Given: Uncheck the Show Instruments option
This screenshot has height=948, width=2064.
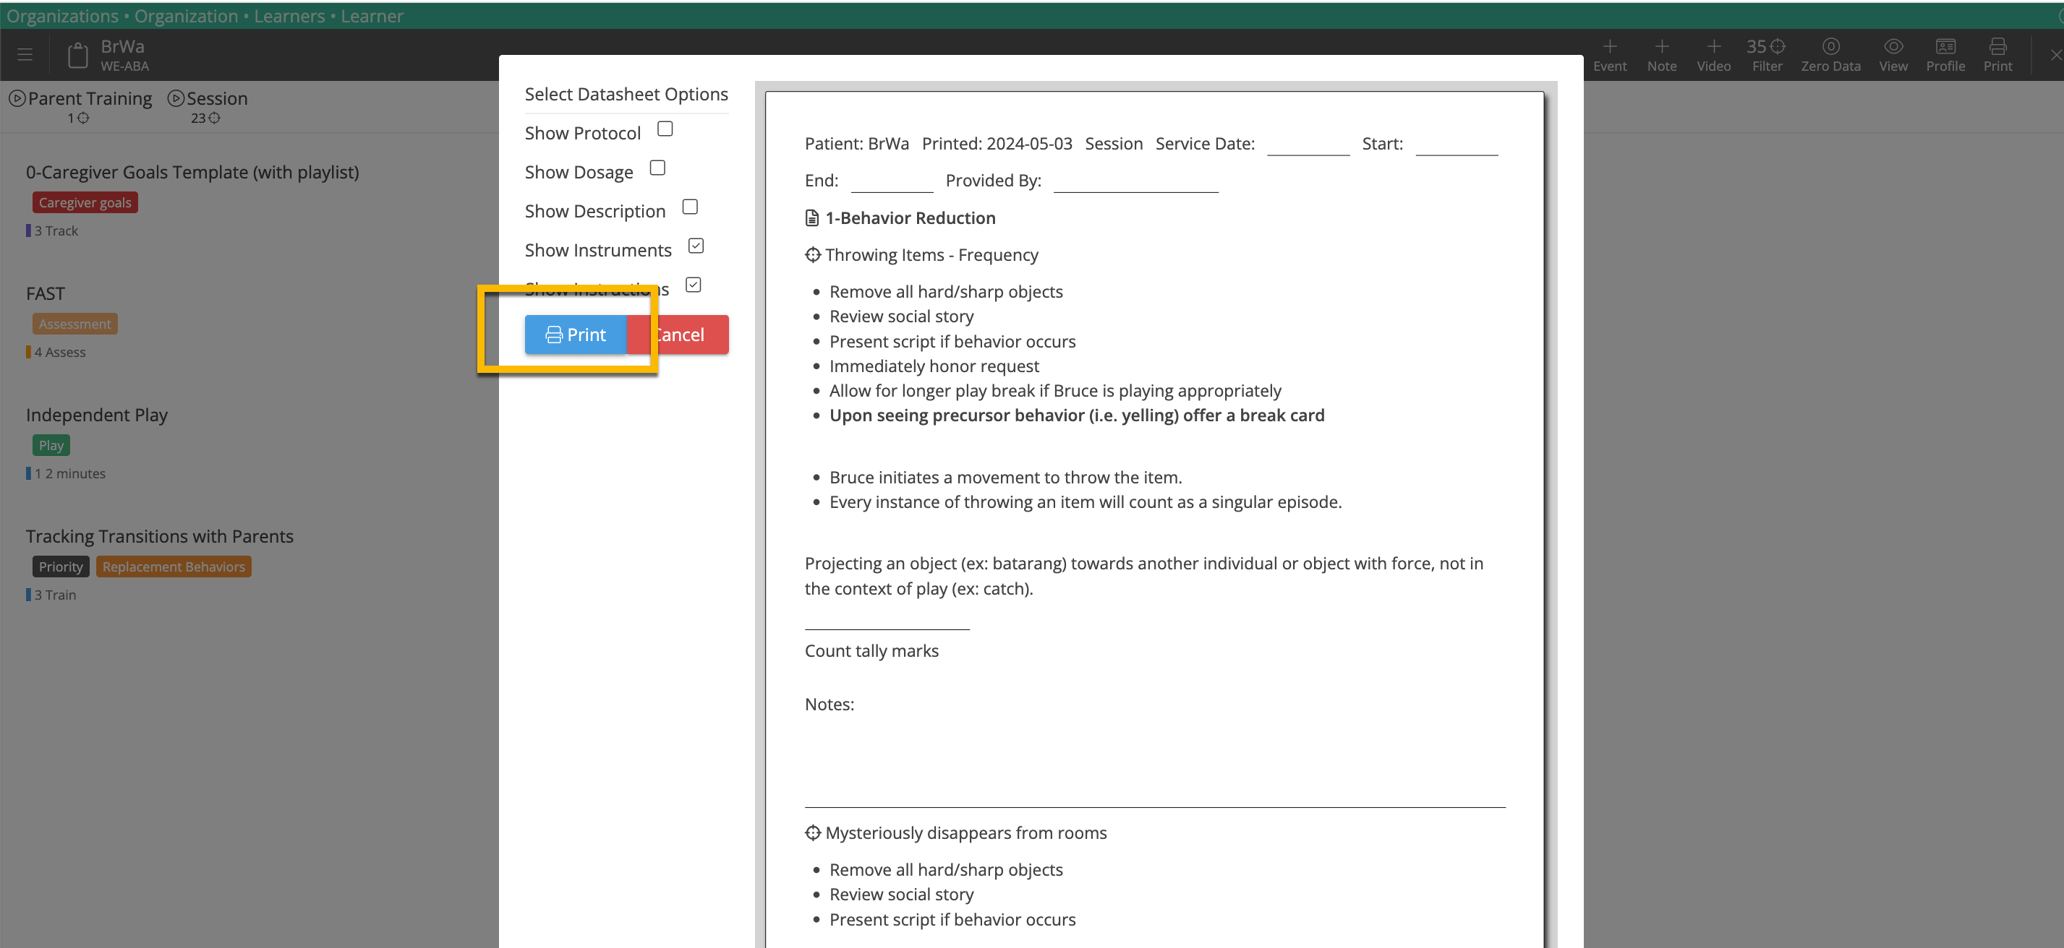Looking at the screenshot, I should 696,245.
